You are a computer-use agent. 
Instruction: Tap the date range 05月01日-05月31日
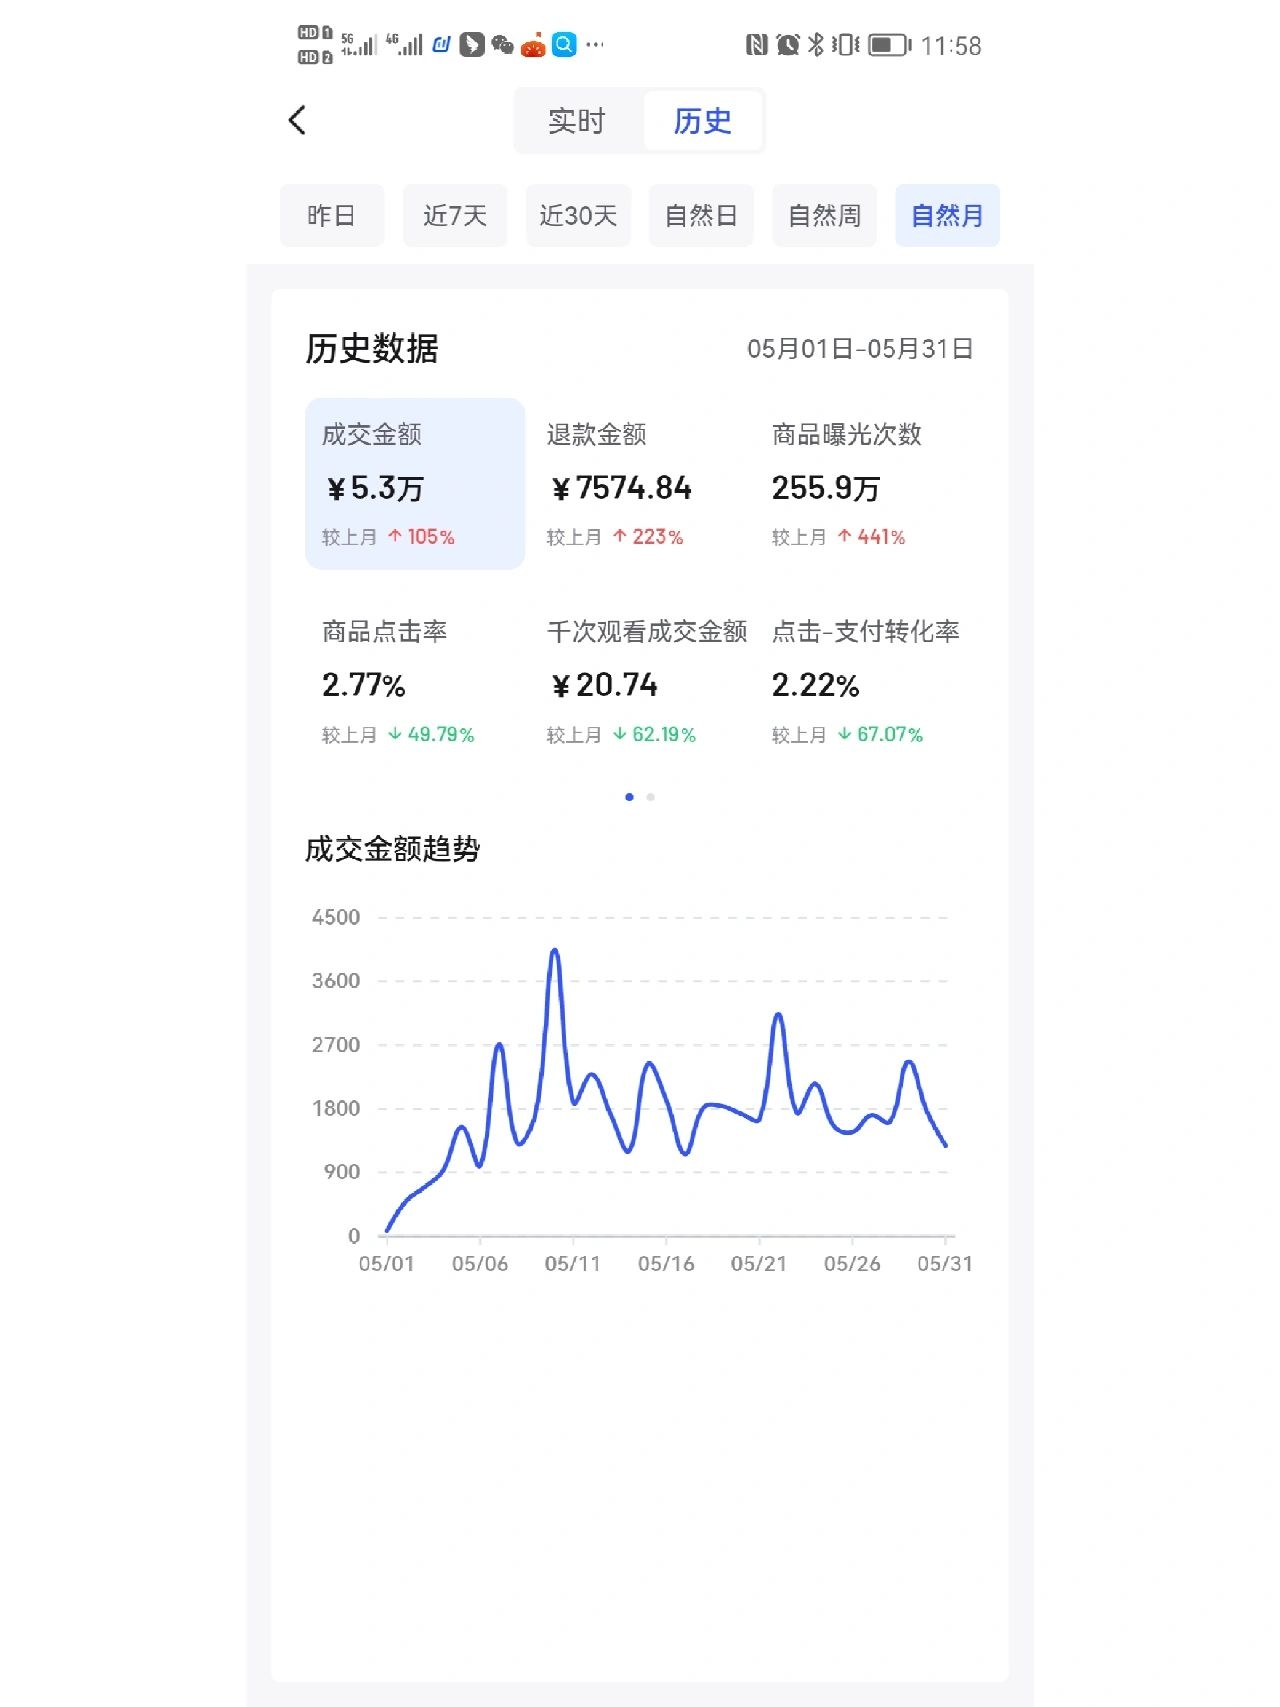click(860, 349)
